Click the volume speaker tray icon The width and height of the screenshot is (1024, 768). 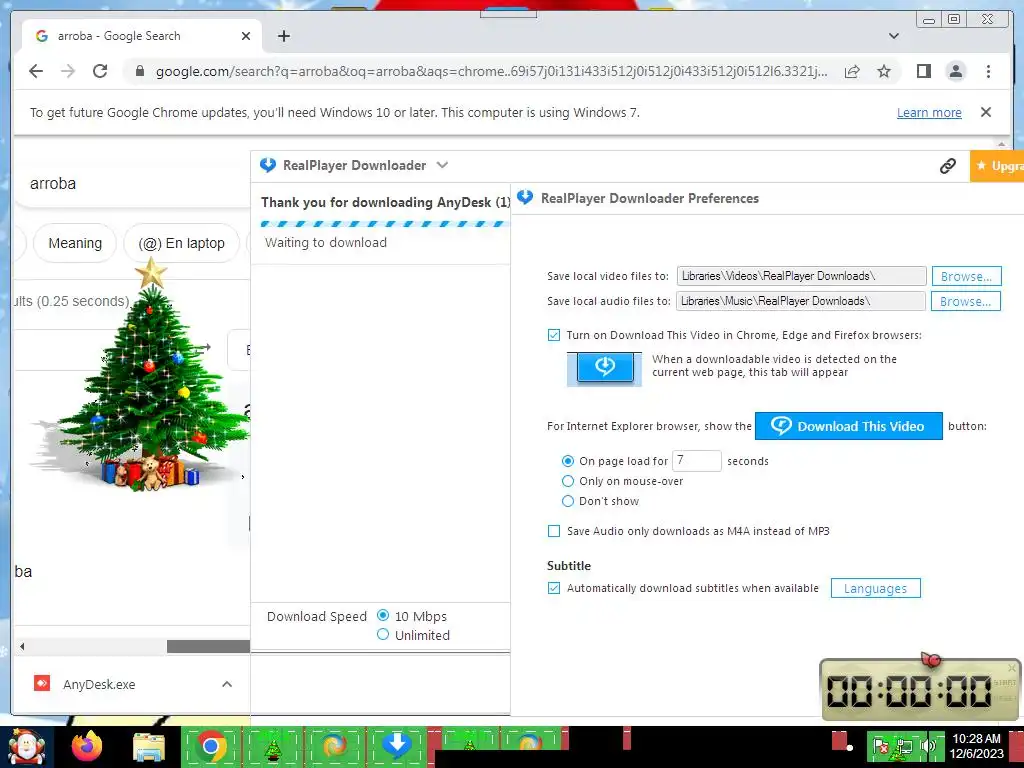927,745
